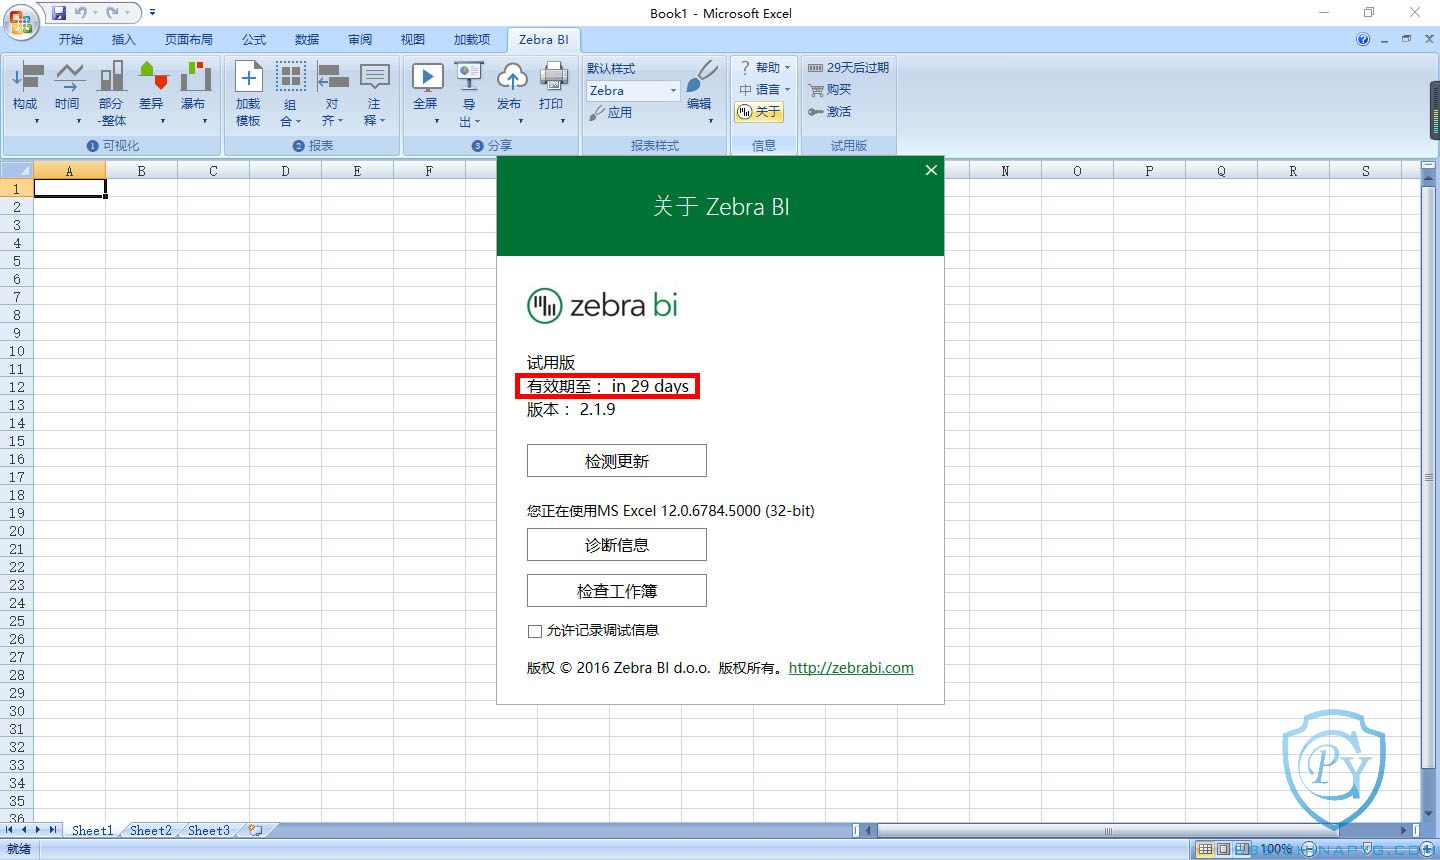Click the 诊断信息 button
This screenshot has width=1440, height=860.
click(617, 545)
